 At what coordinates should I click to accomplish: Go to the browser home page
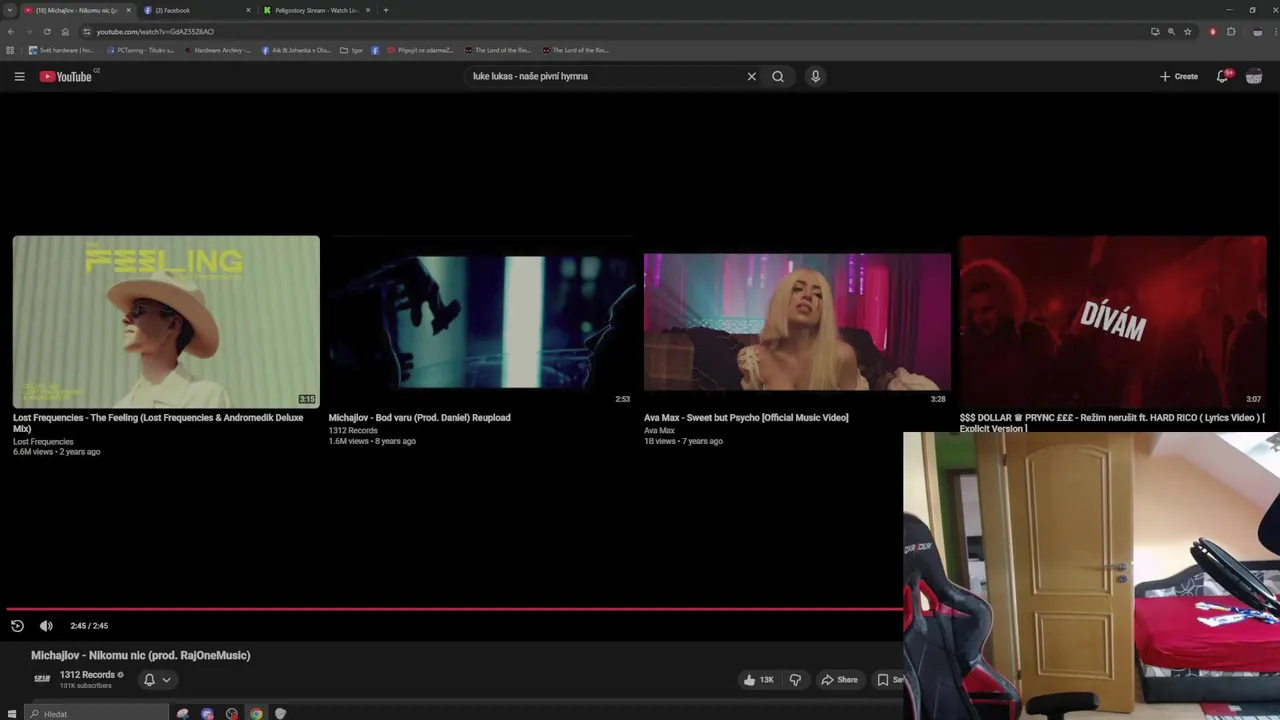(x=65, y=31)
